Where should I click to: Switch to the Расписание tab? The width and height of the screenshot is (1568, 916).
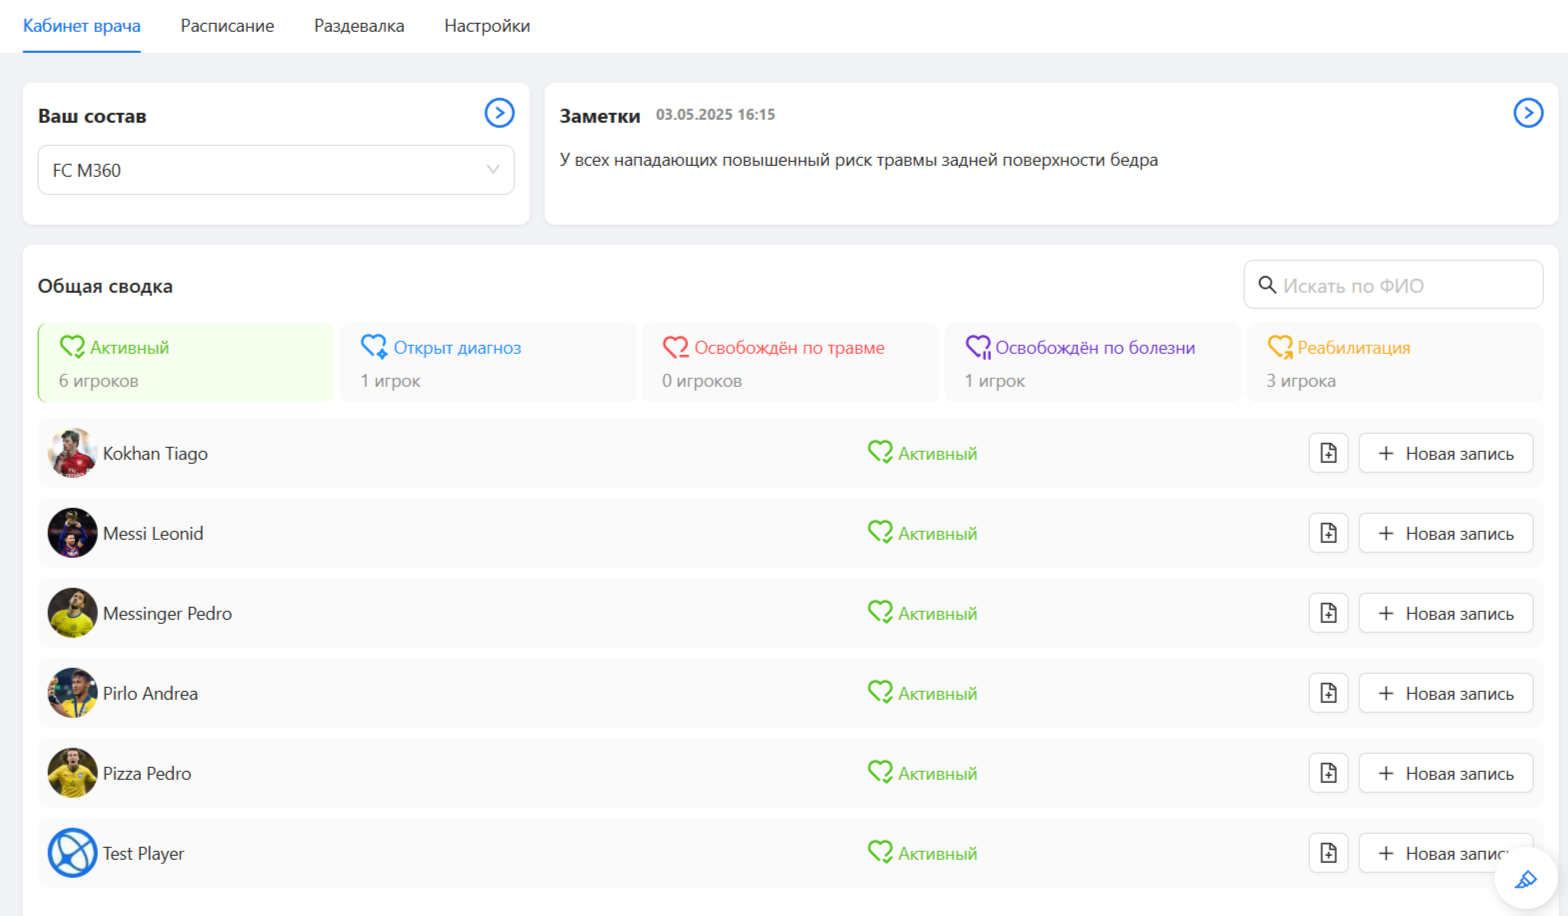(x=227, y=26)
